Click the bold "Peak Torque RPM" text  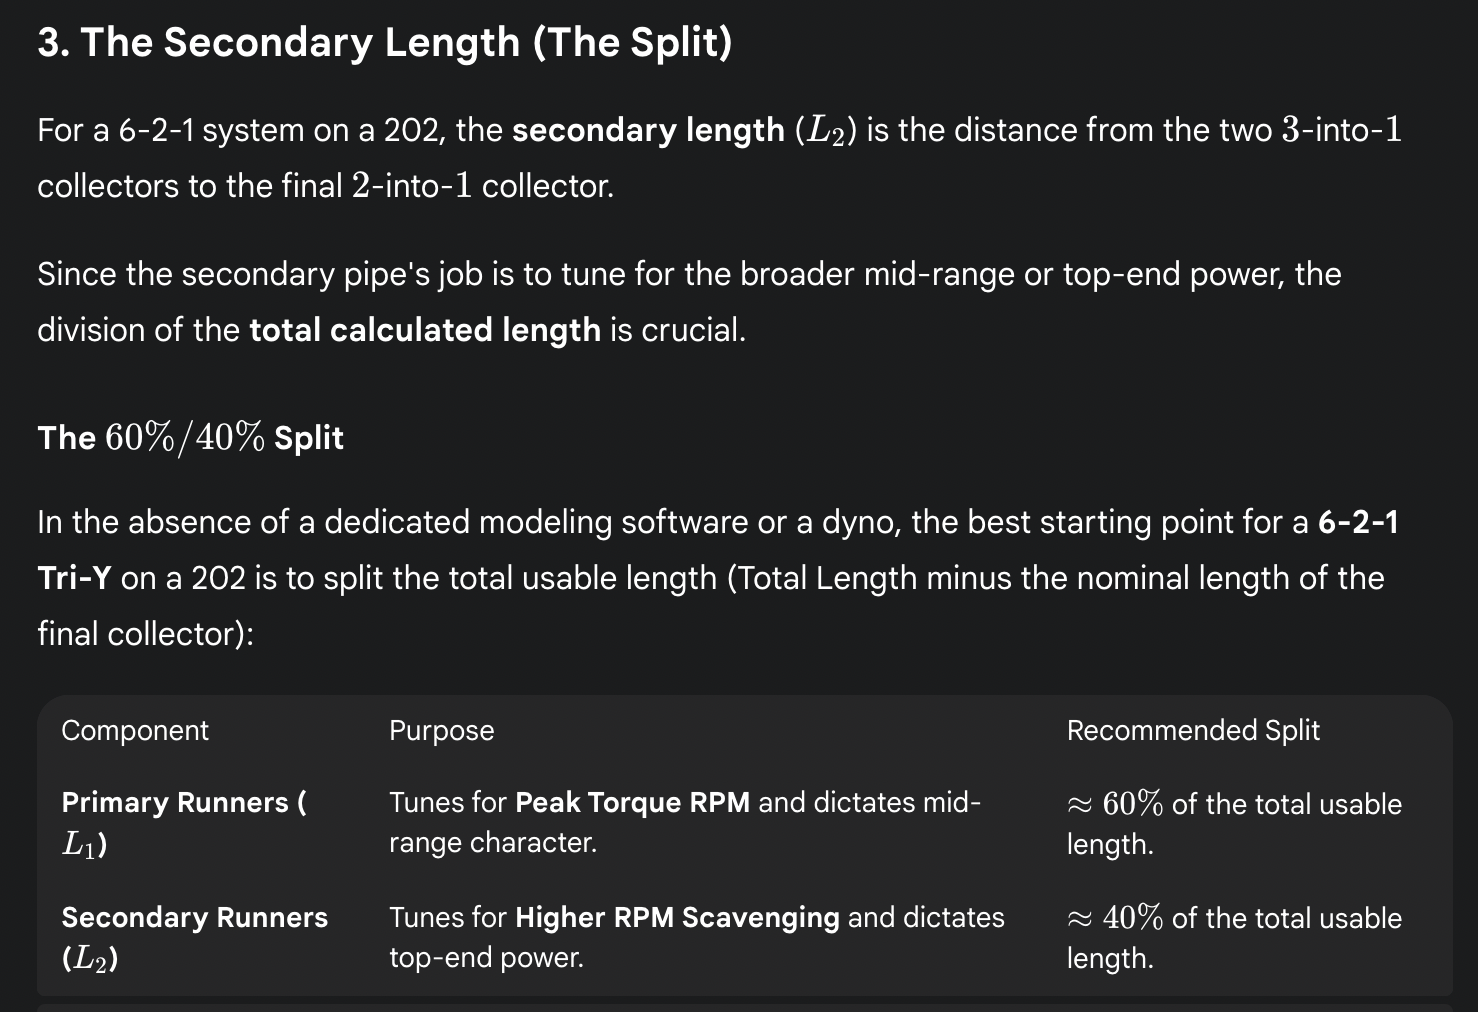[x=632, y=802]
